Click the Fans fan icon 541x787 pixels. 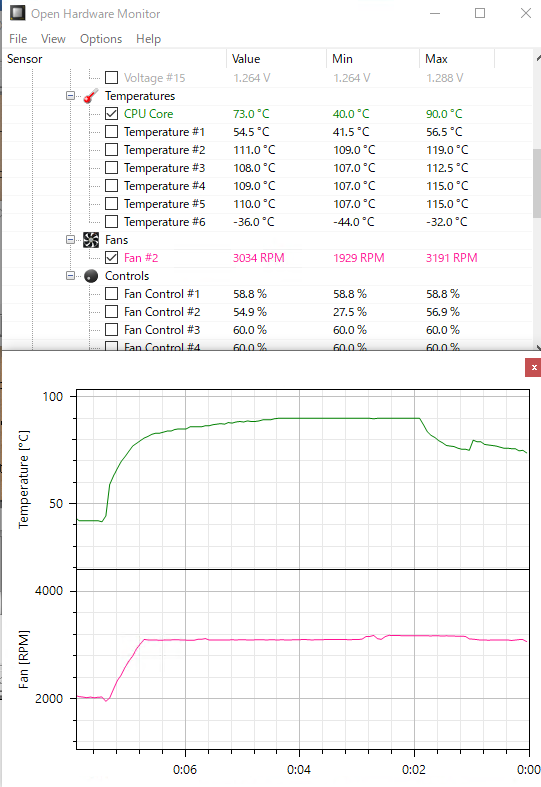[91, 240]
